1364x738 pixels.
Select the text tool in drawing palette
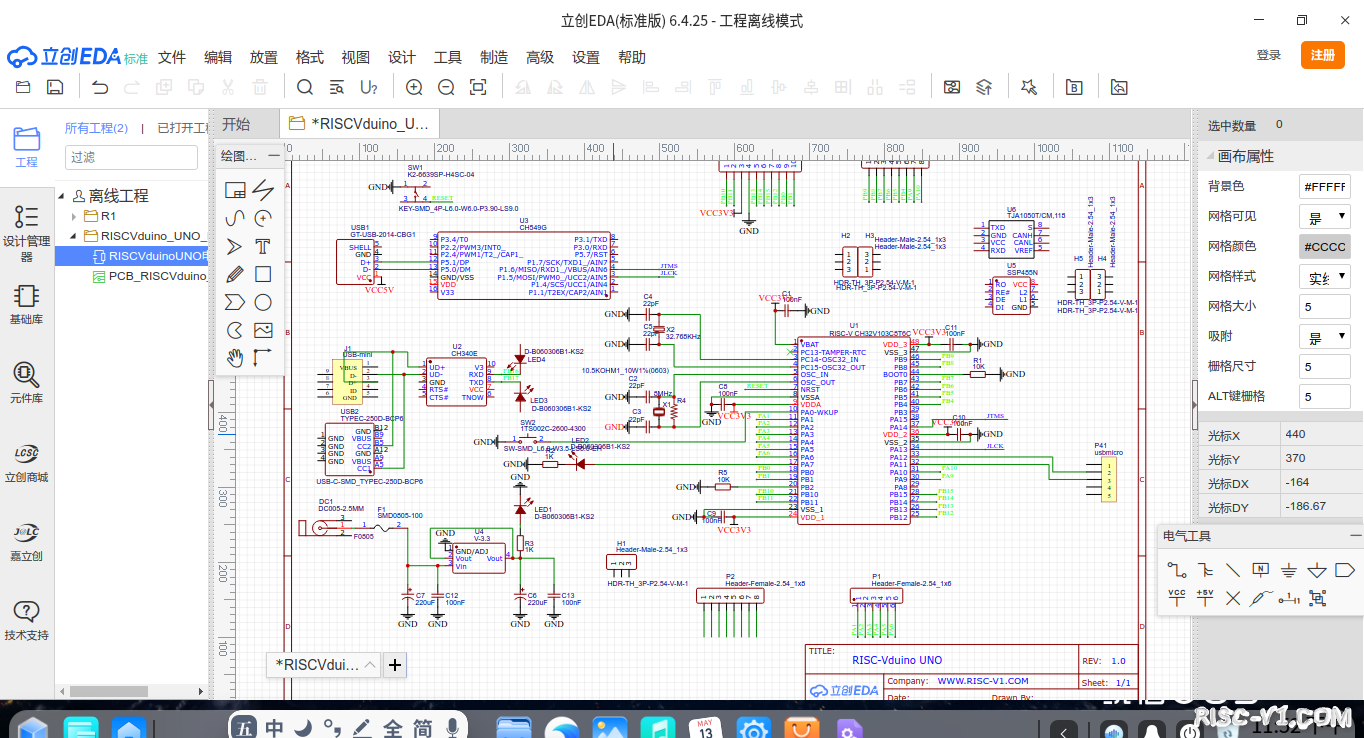(x=263, y=246)
